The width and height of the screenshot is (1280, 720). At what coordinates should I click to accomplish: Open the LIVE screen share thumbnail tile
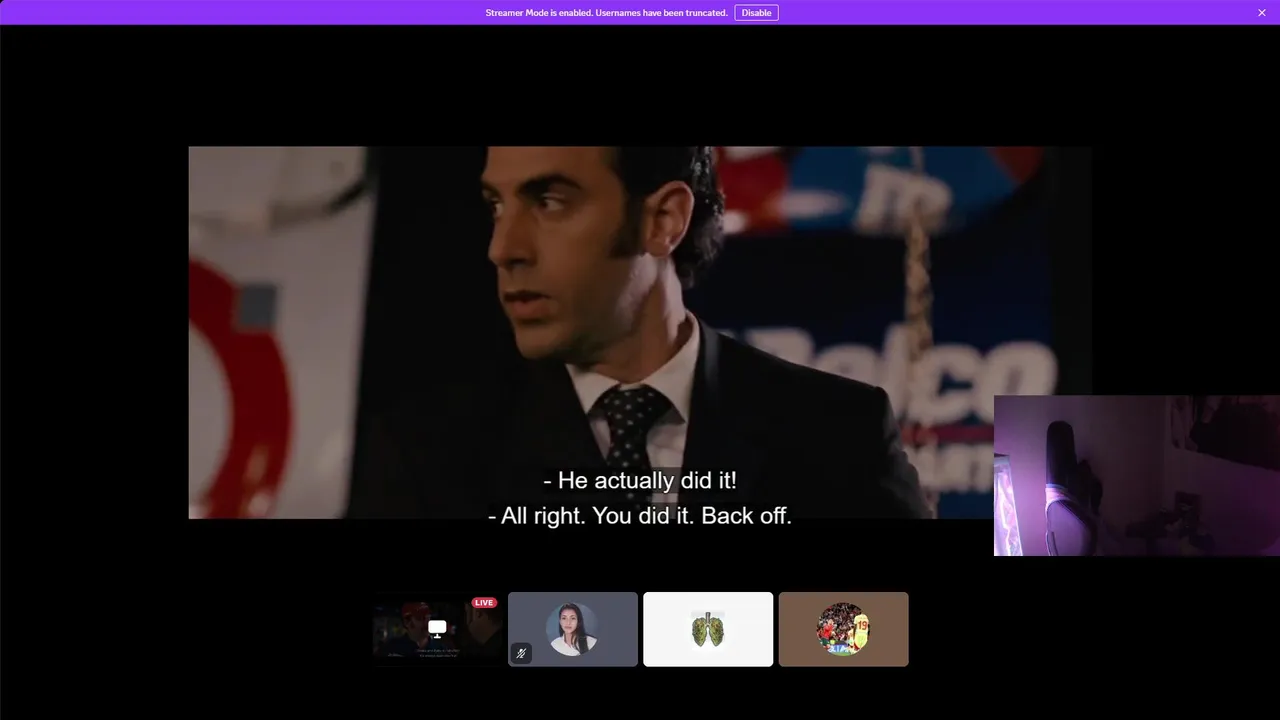437,629
